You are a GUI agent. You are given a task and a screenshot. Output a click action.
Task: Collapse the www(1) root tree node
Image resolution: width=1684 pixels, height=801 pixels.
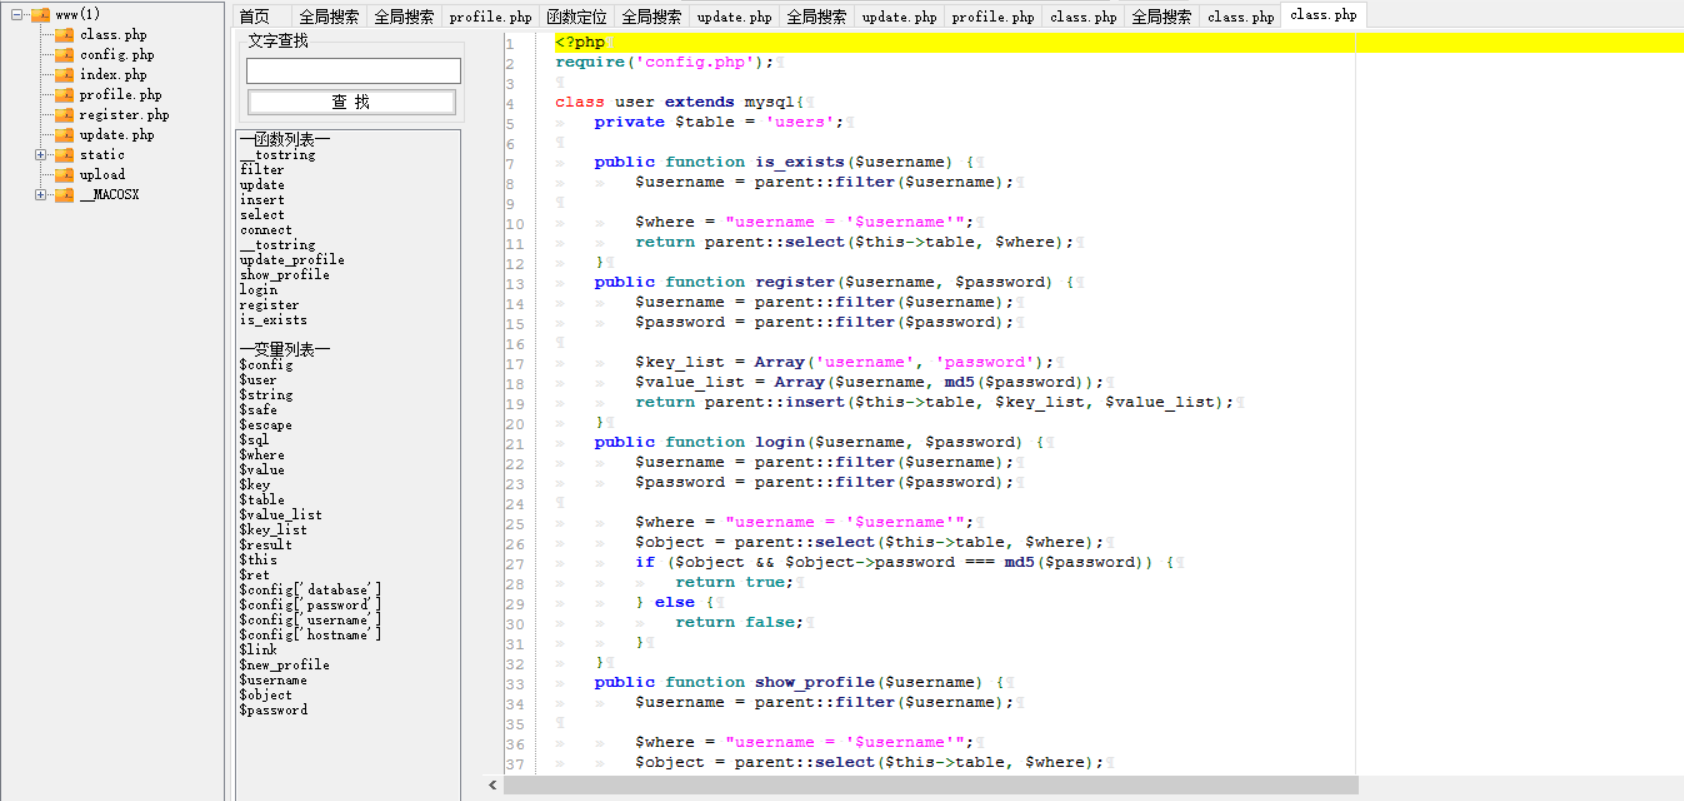pyautogui.click(x=16, y=14)
